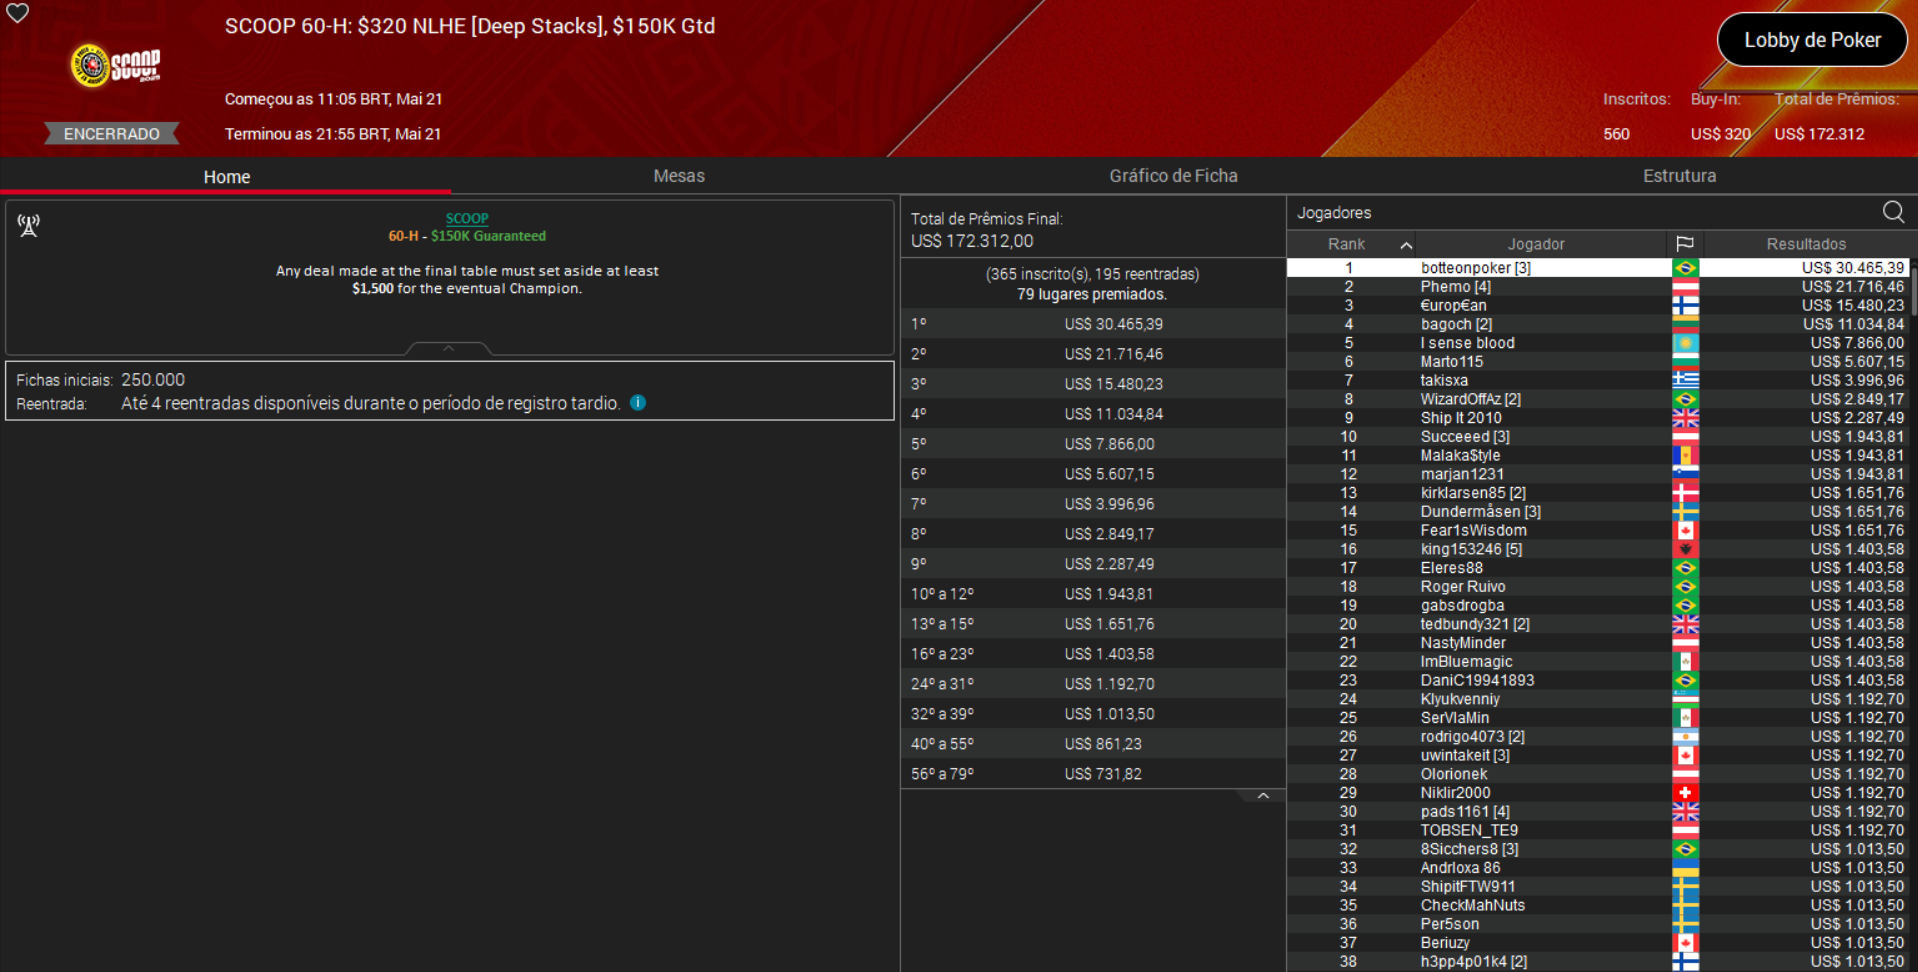Screen dimensions: 1918x972
Task: Click the SCOOP logo
Action: (x=115, y=66)
